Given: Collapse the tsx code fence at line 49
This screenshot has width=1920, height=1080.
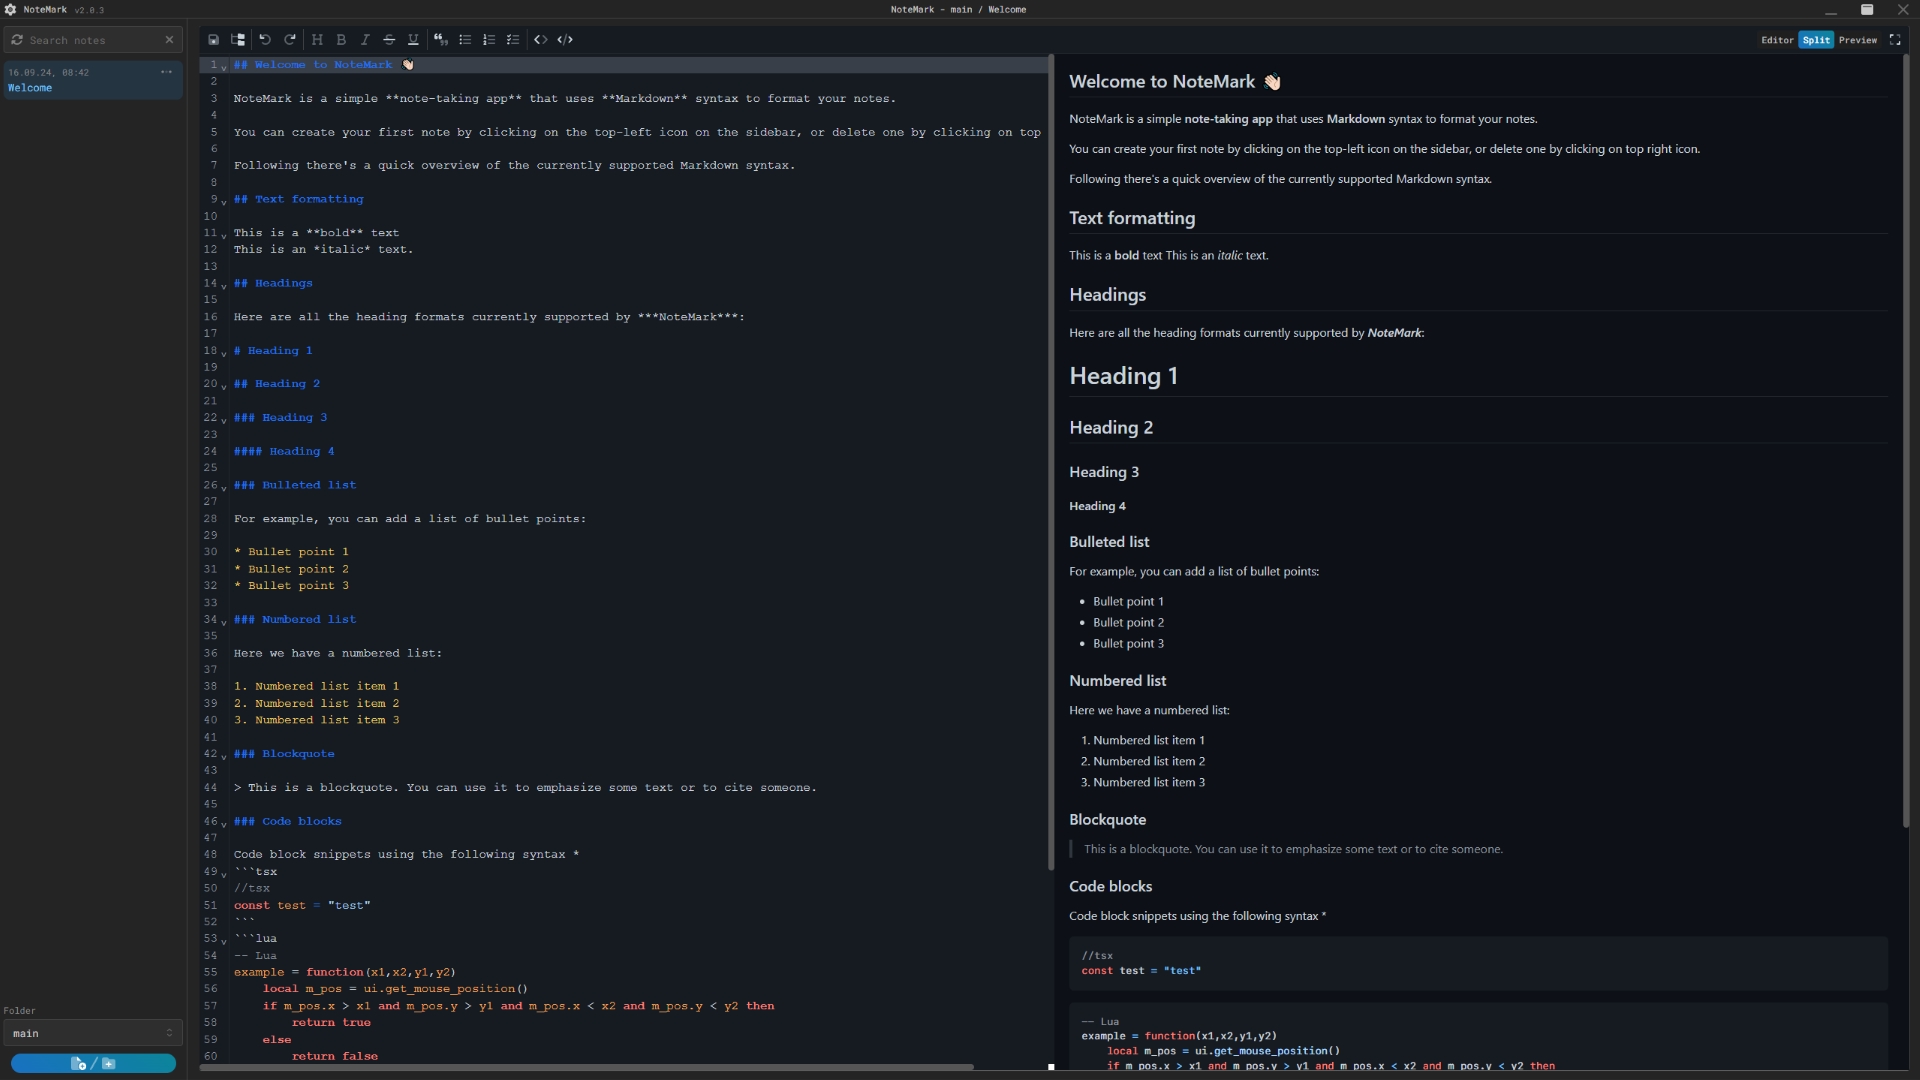Looking at the screenshot, I should (224, 873).
